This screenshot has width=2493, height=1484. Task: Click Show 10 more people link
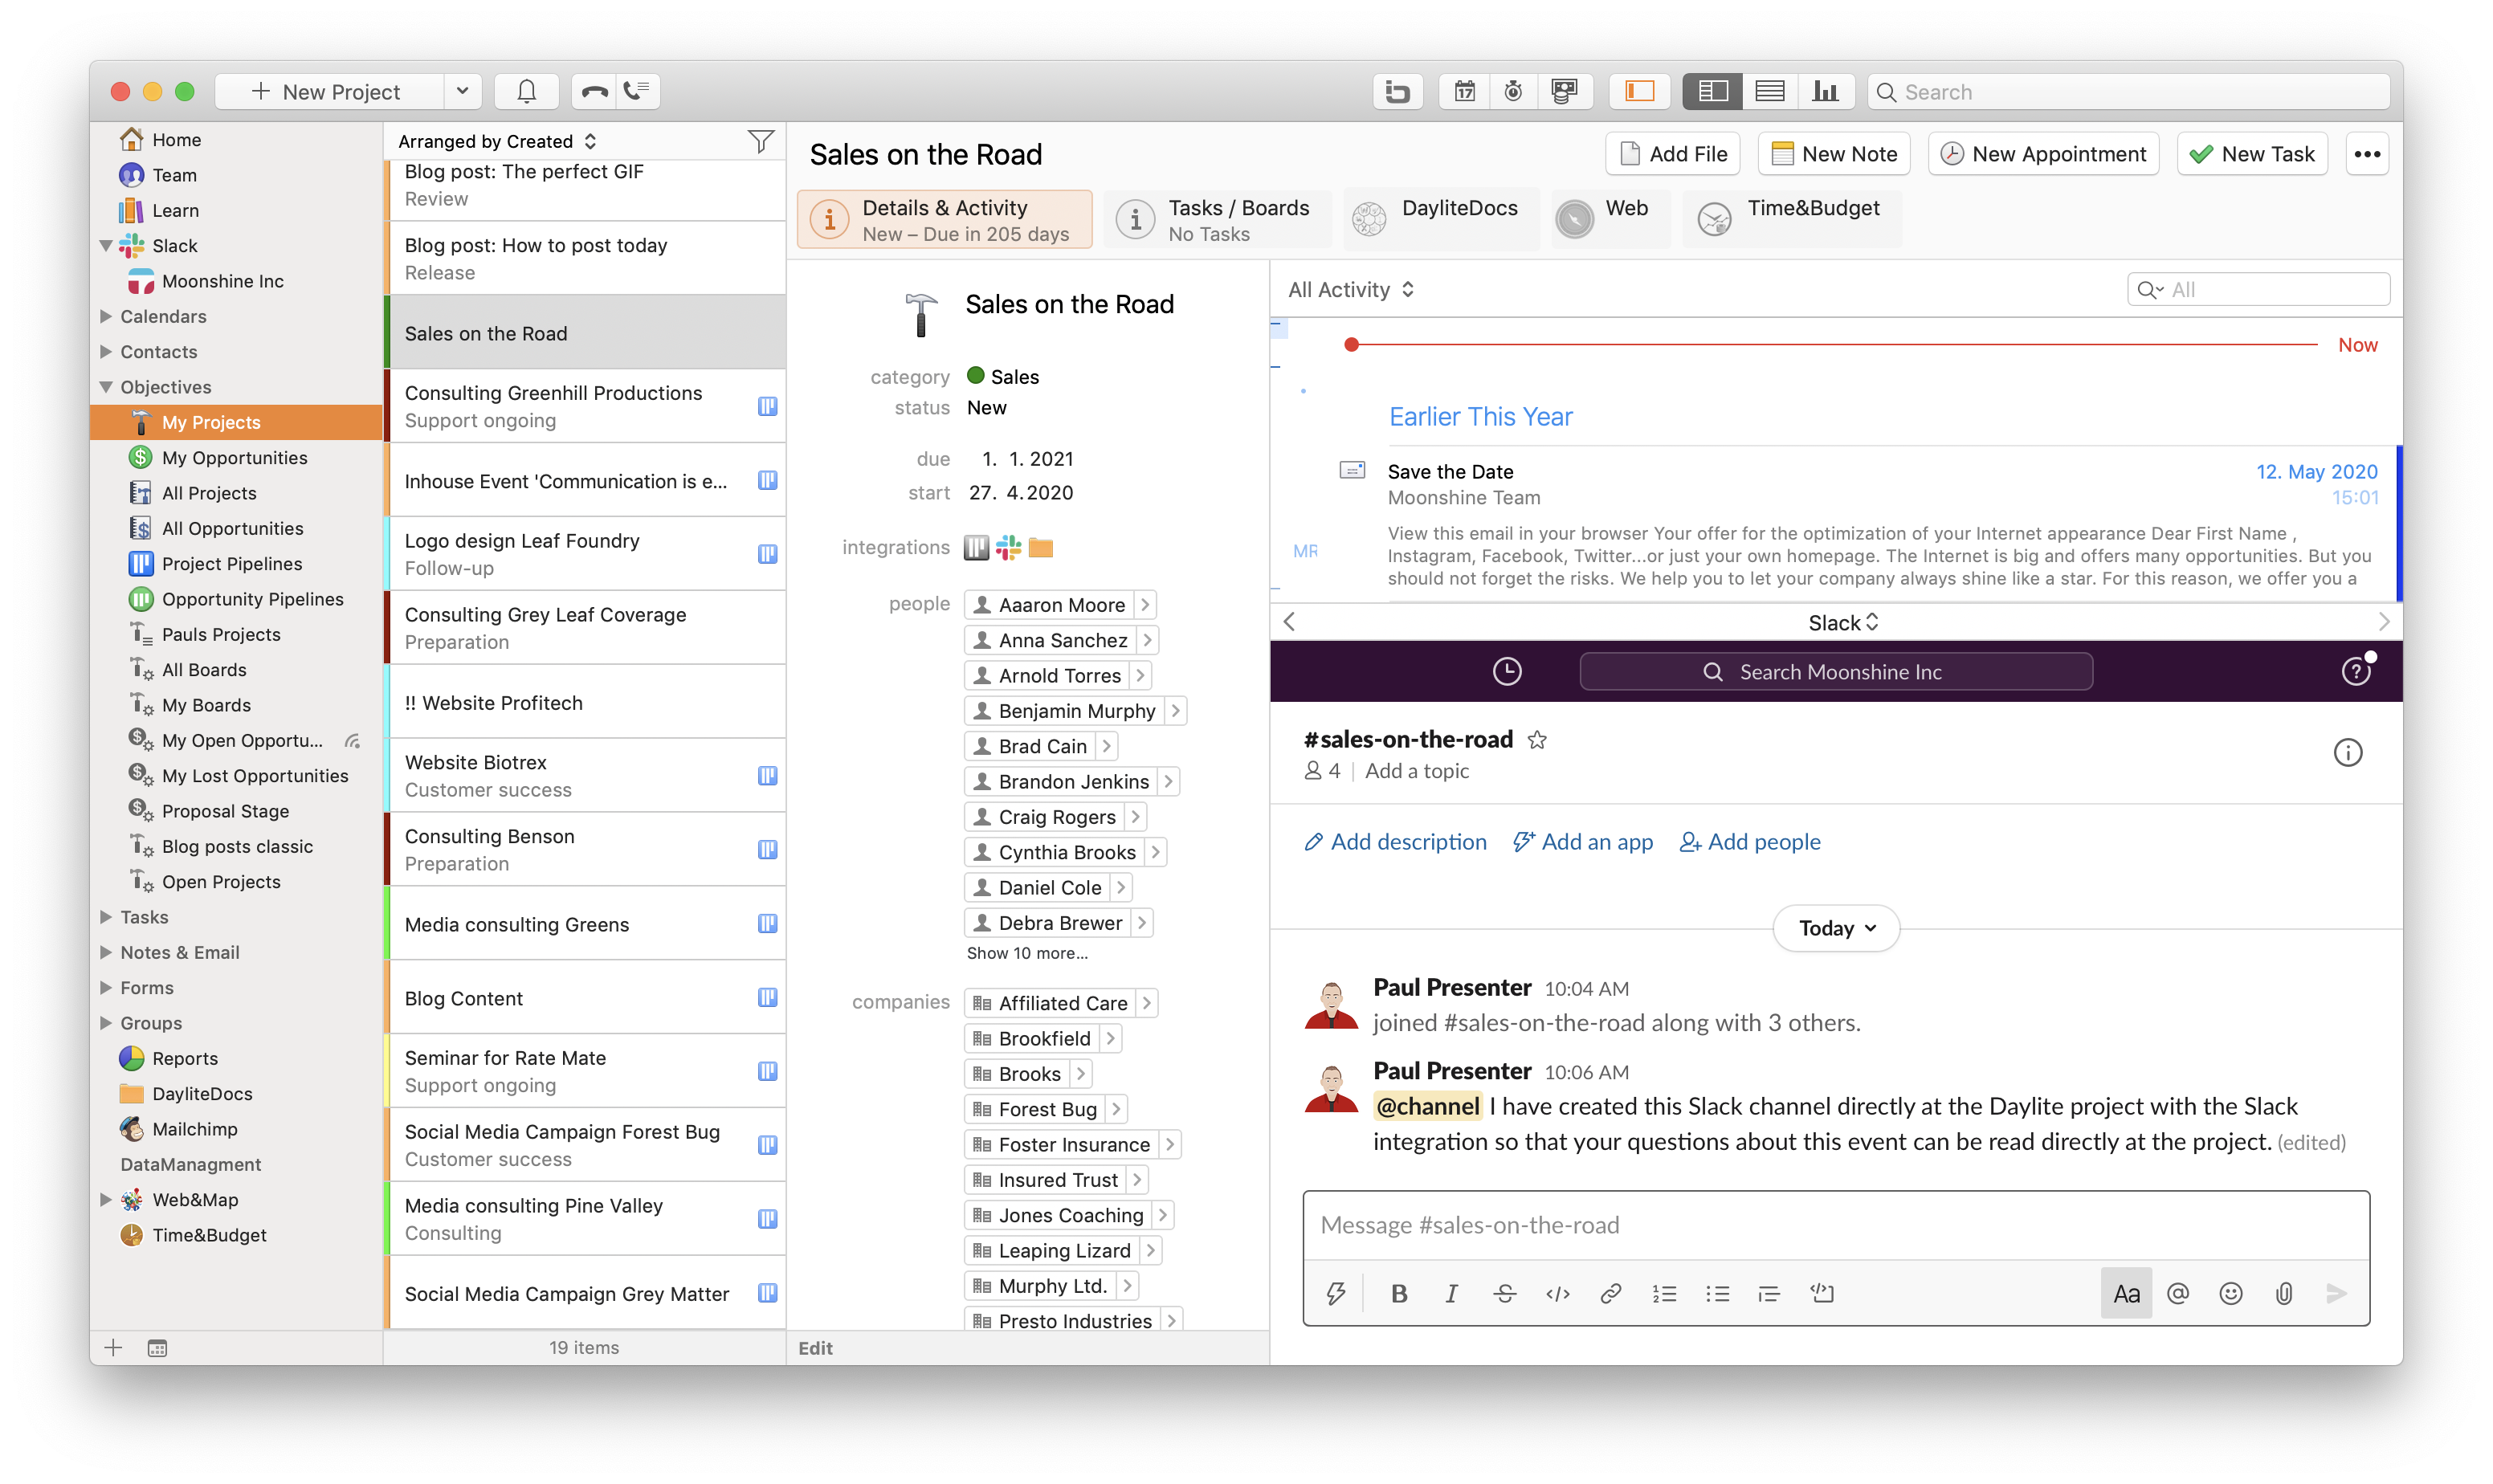(1026, 953)
